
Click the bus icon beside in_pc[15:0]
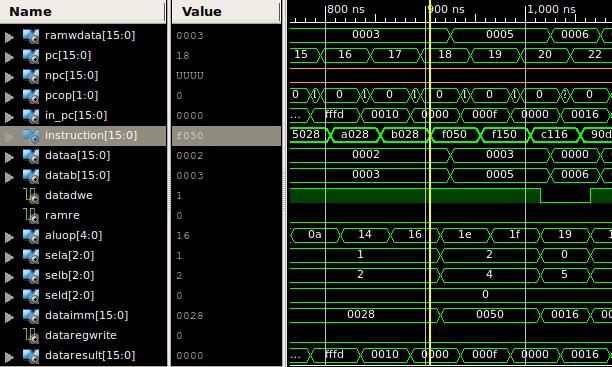coord(31,116)
